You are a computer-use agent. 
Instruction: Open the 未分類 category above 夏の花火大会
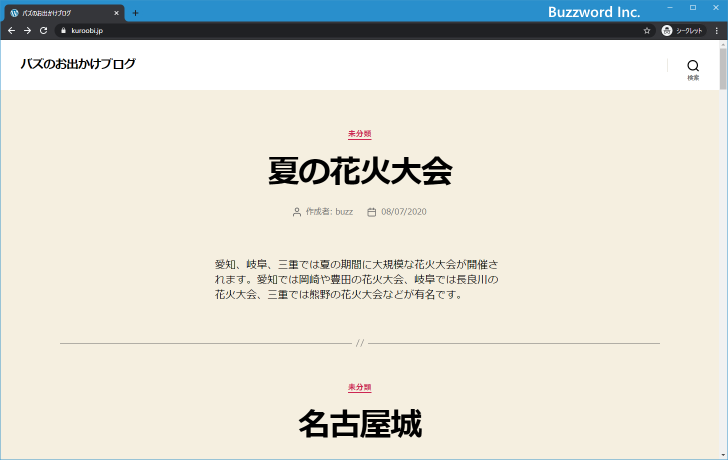[x=360, y=134]
